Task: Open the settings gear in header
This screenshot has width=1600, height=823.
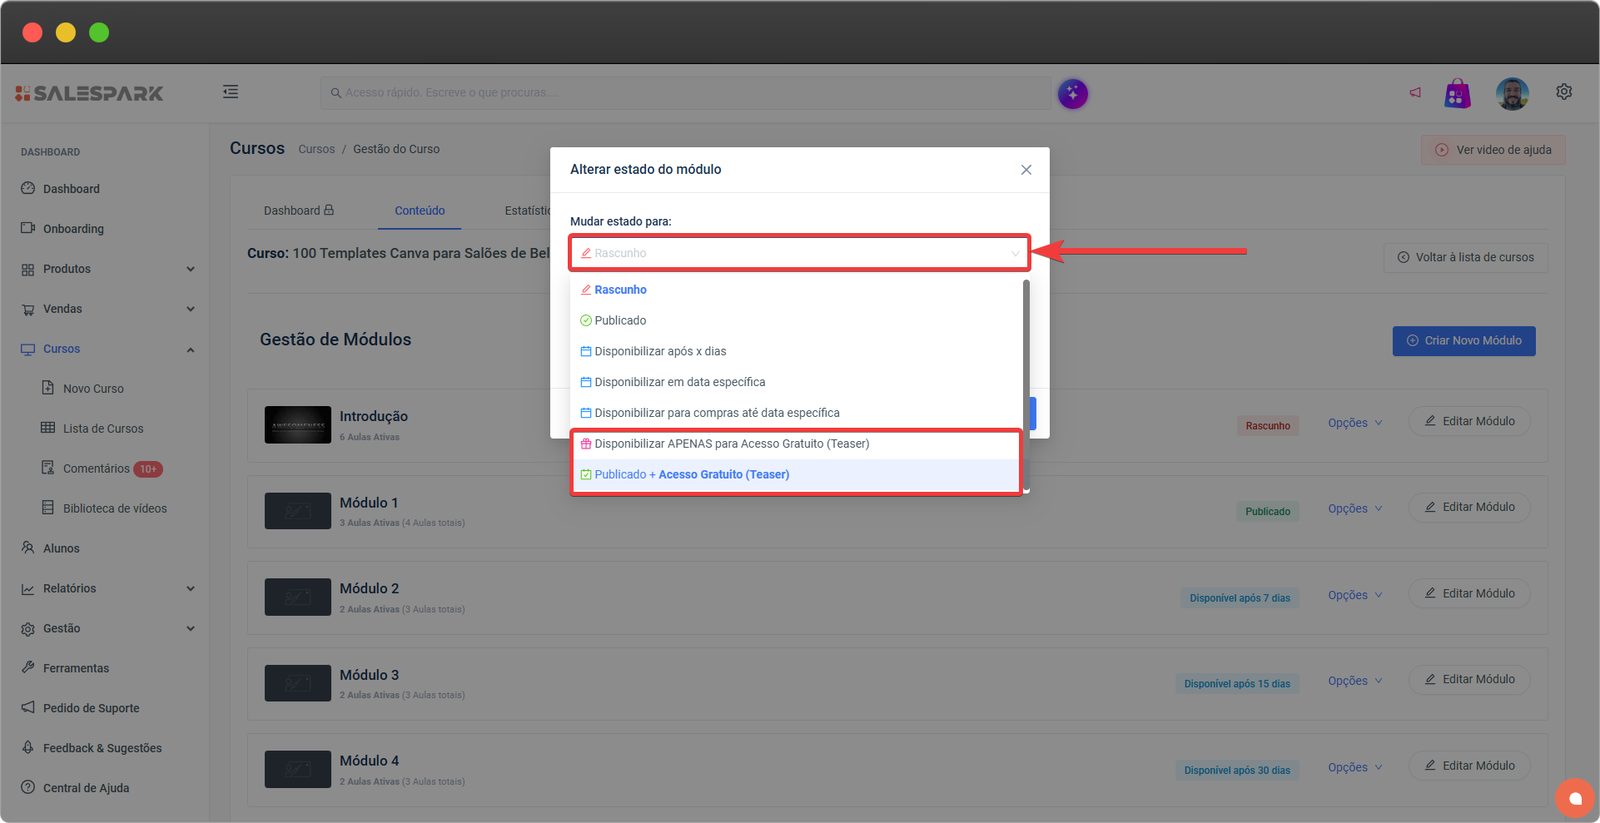Action: tap(1564, 92)
